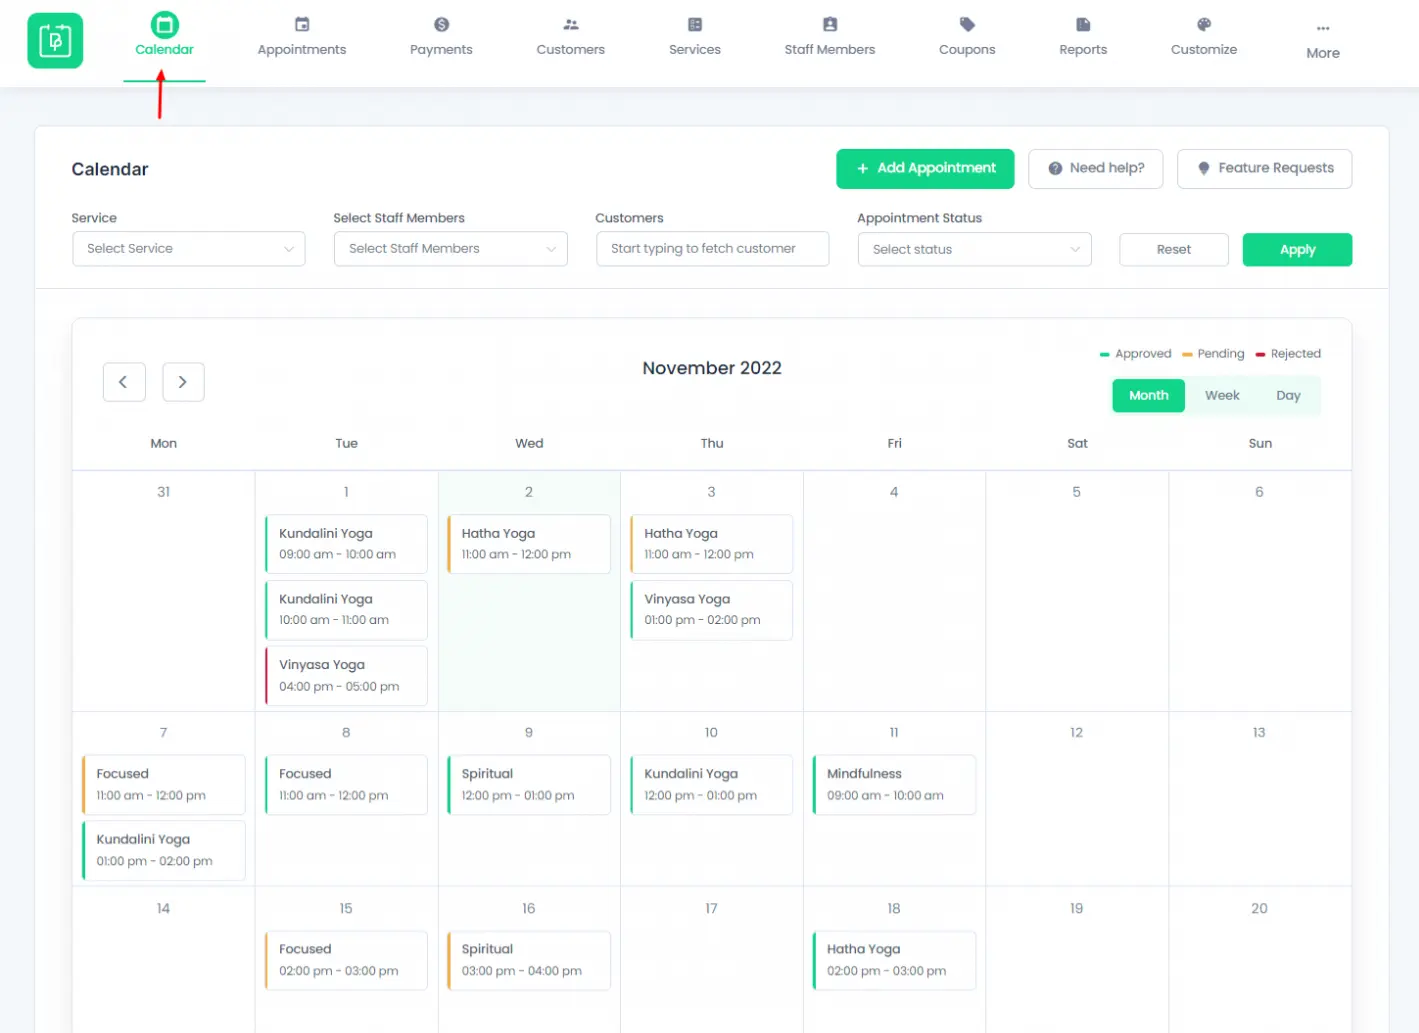Viewport: 1419px width, 1033px height.
Task: Open Hatha Yoga 02:00 pm appointment
Action: tap(894, 961)
